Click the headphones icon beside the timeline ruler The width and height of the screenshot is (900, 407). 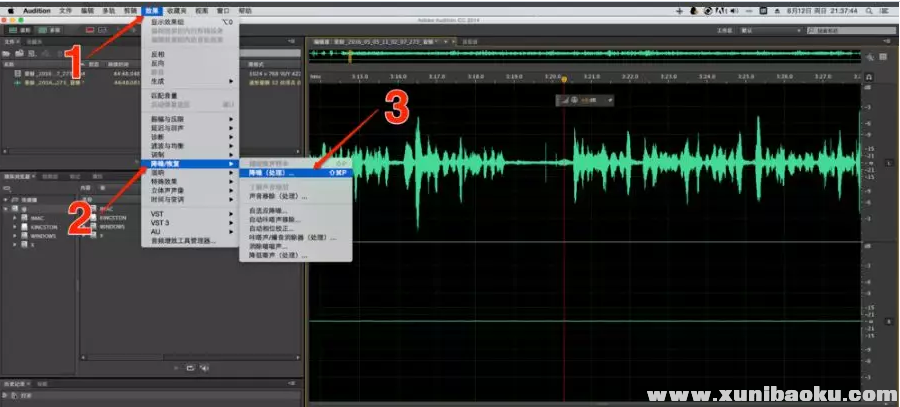(x=868, y=76)
